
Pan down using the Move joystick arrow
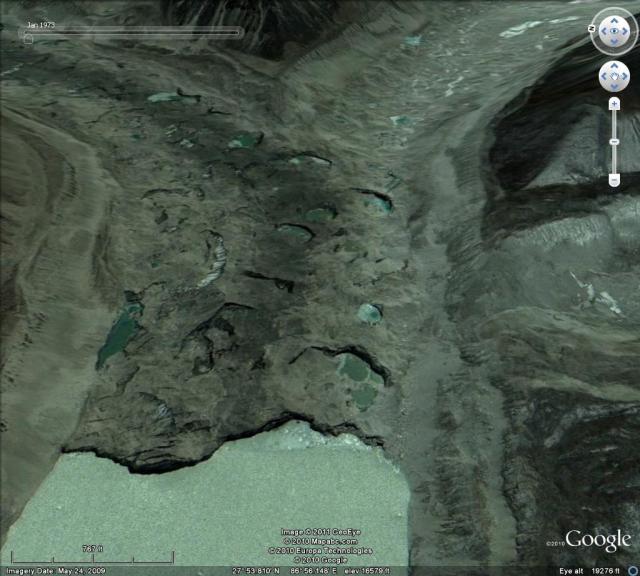[614, 87]
